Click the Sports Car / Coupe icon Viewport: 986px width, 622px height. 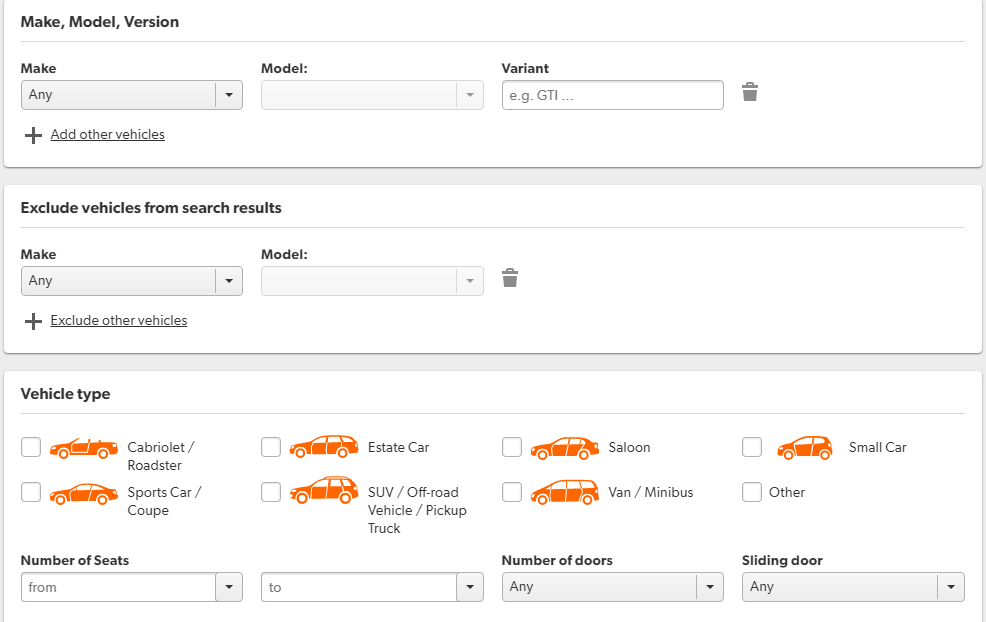point(84,493)
